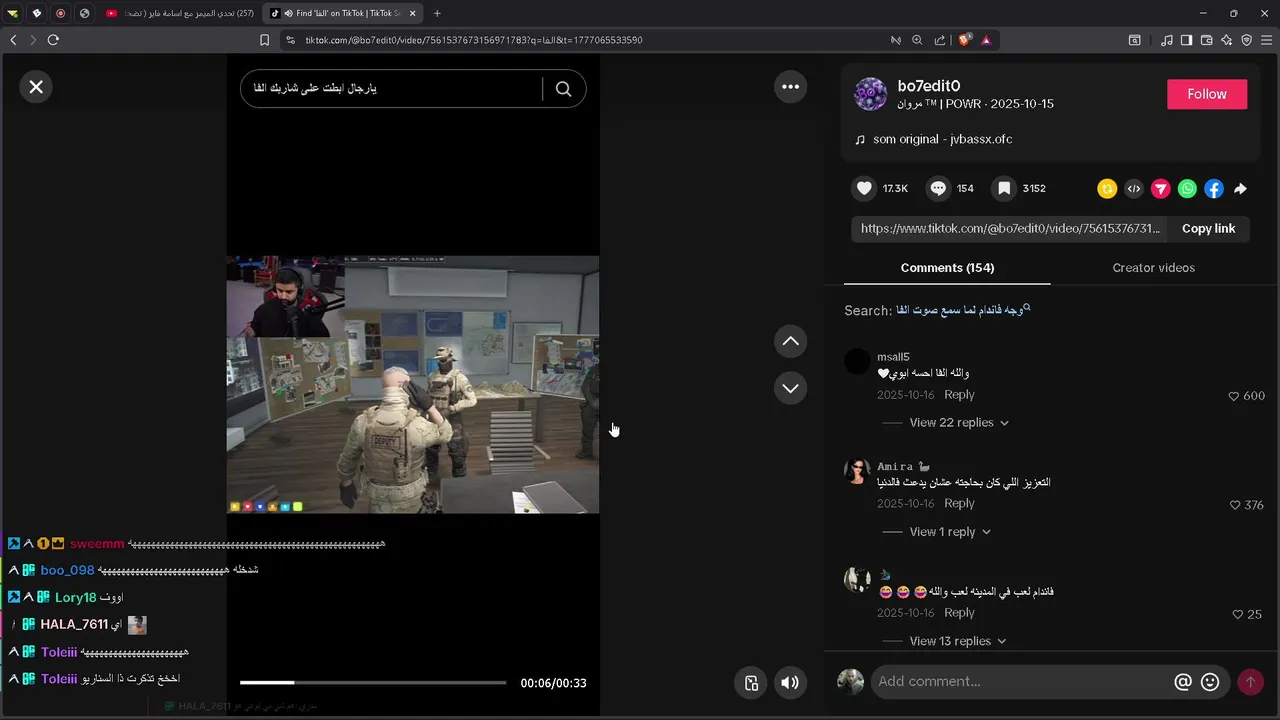The width and height of the screenshot is (1280, 720).
Task: Open the browser hamburger main menu
Action: 1266,40
